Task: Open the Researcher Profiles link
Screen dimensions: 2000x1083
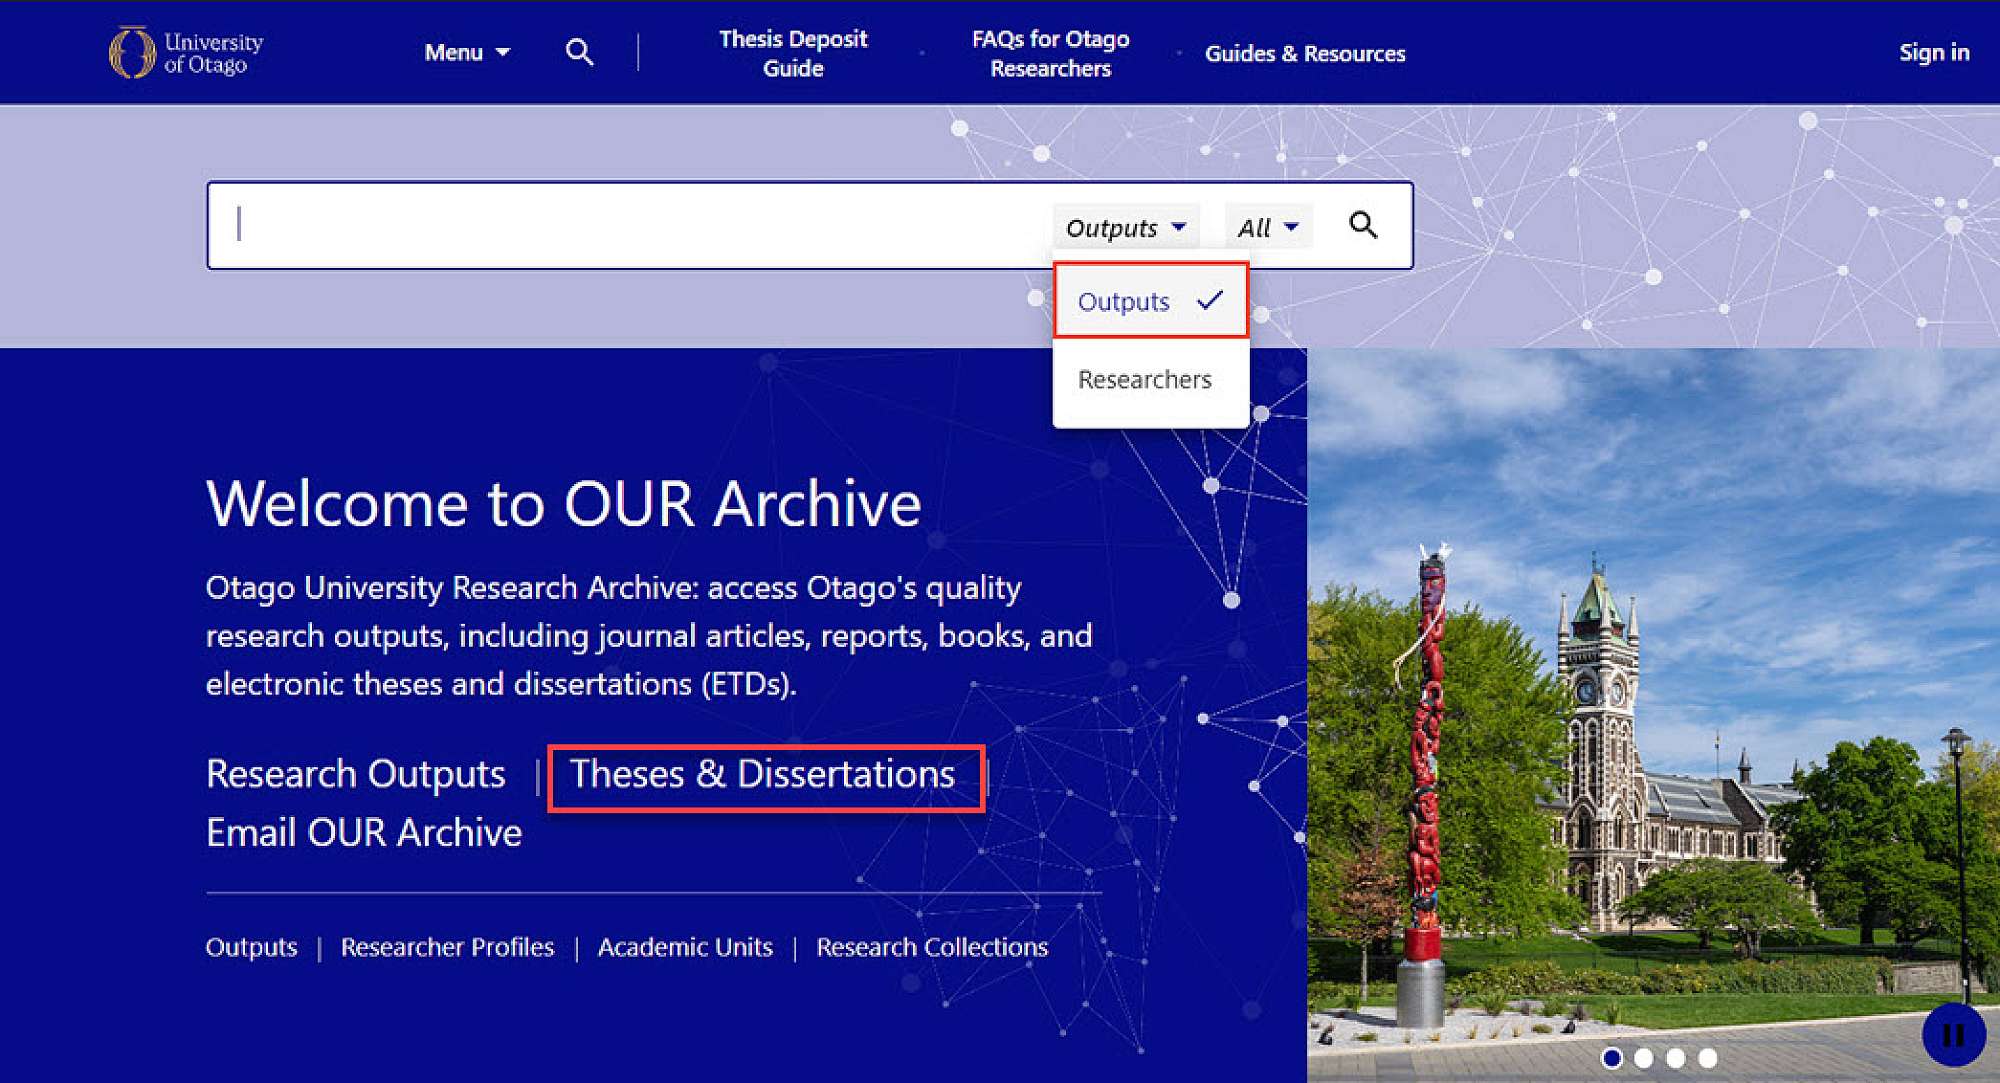Action: [x=447, y=947]
